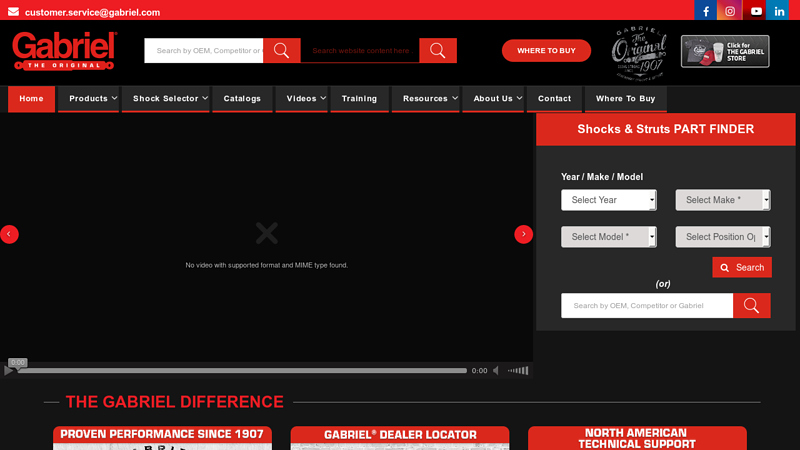
Task: Open the YouTube channel icon
Action: click(x=756, y=11)
